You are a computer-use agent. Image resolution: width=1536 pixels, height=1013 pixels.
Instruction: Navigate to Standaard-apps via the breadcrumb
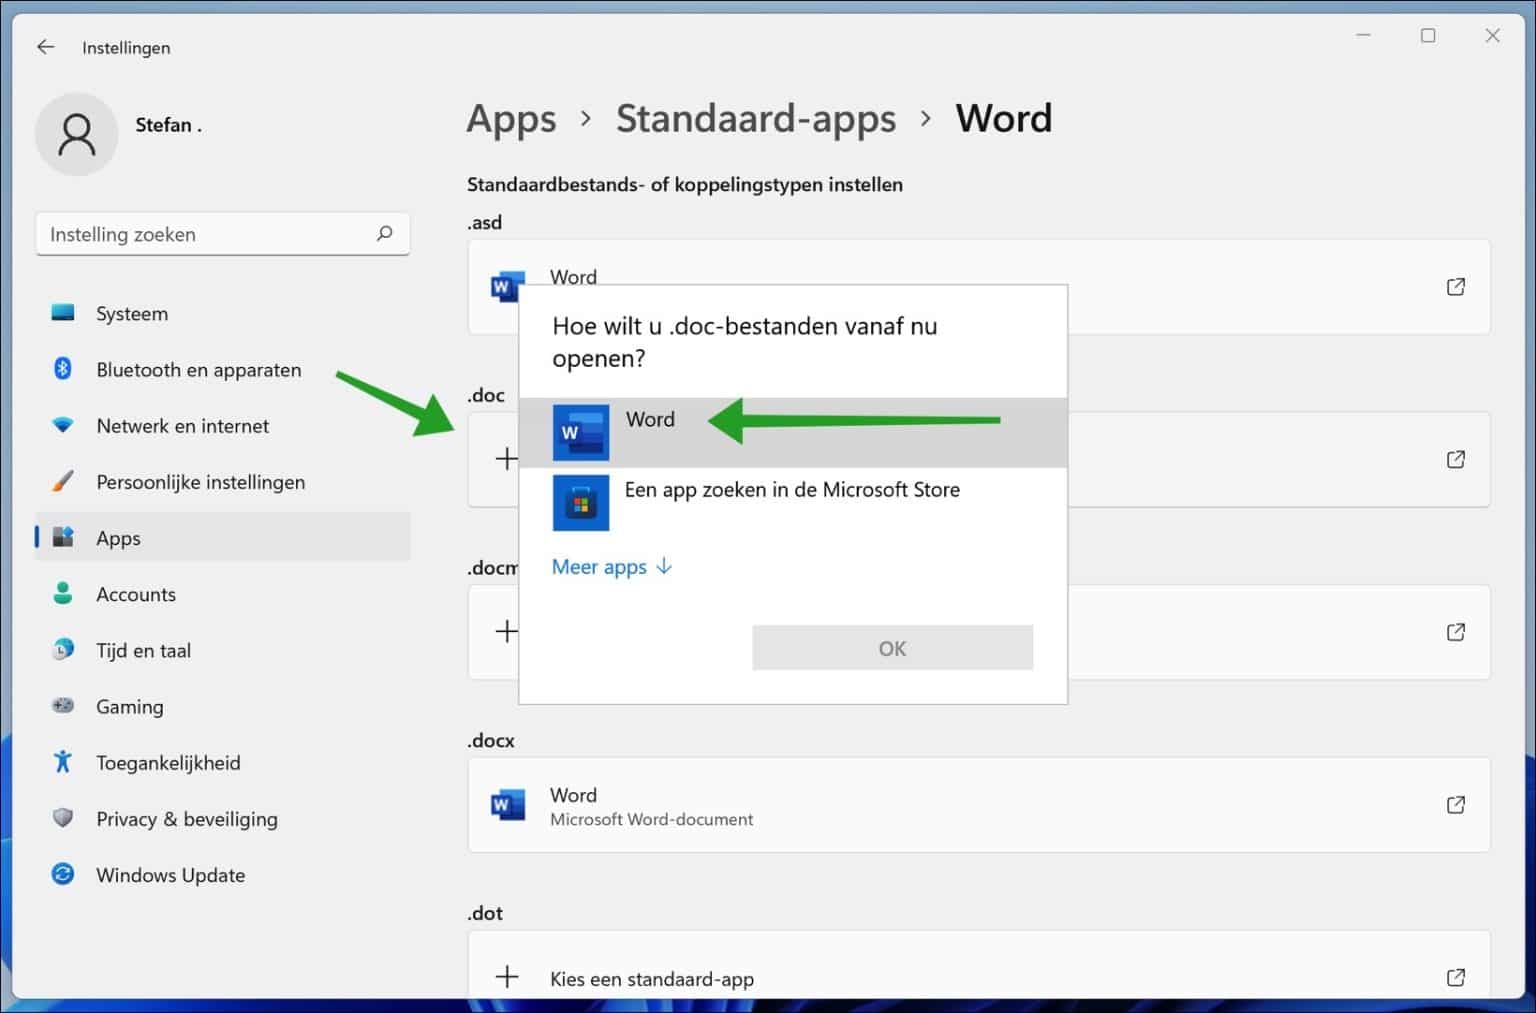click(x=756, y=118)
